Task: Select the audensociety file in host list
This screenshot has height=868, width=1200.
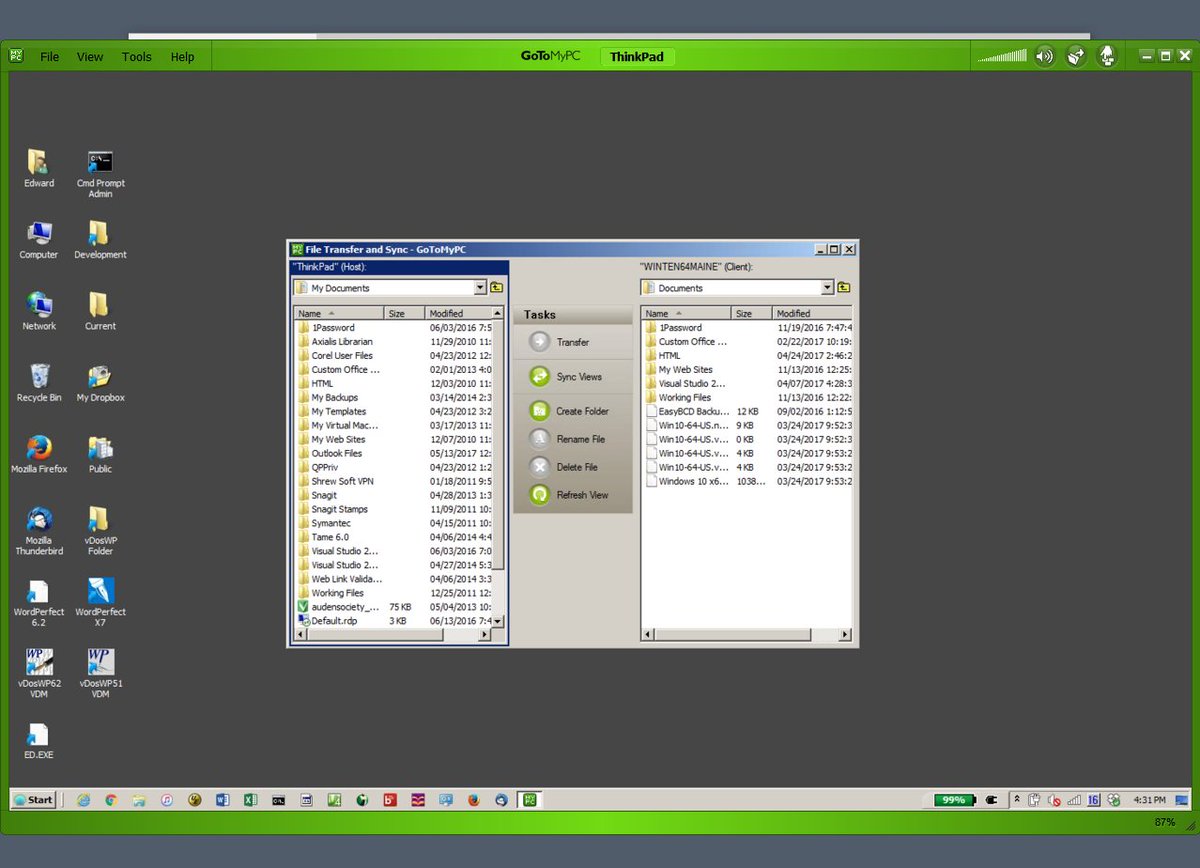Action: pyautogui.click(x=341, y=607)
